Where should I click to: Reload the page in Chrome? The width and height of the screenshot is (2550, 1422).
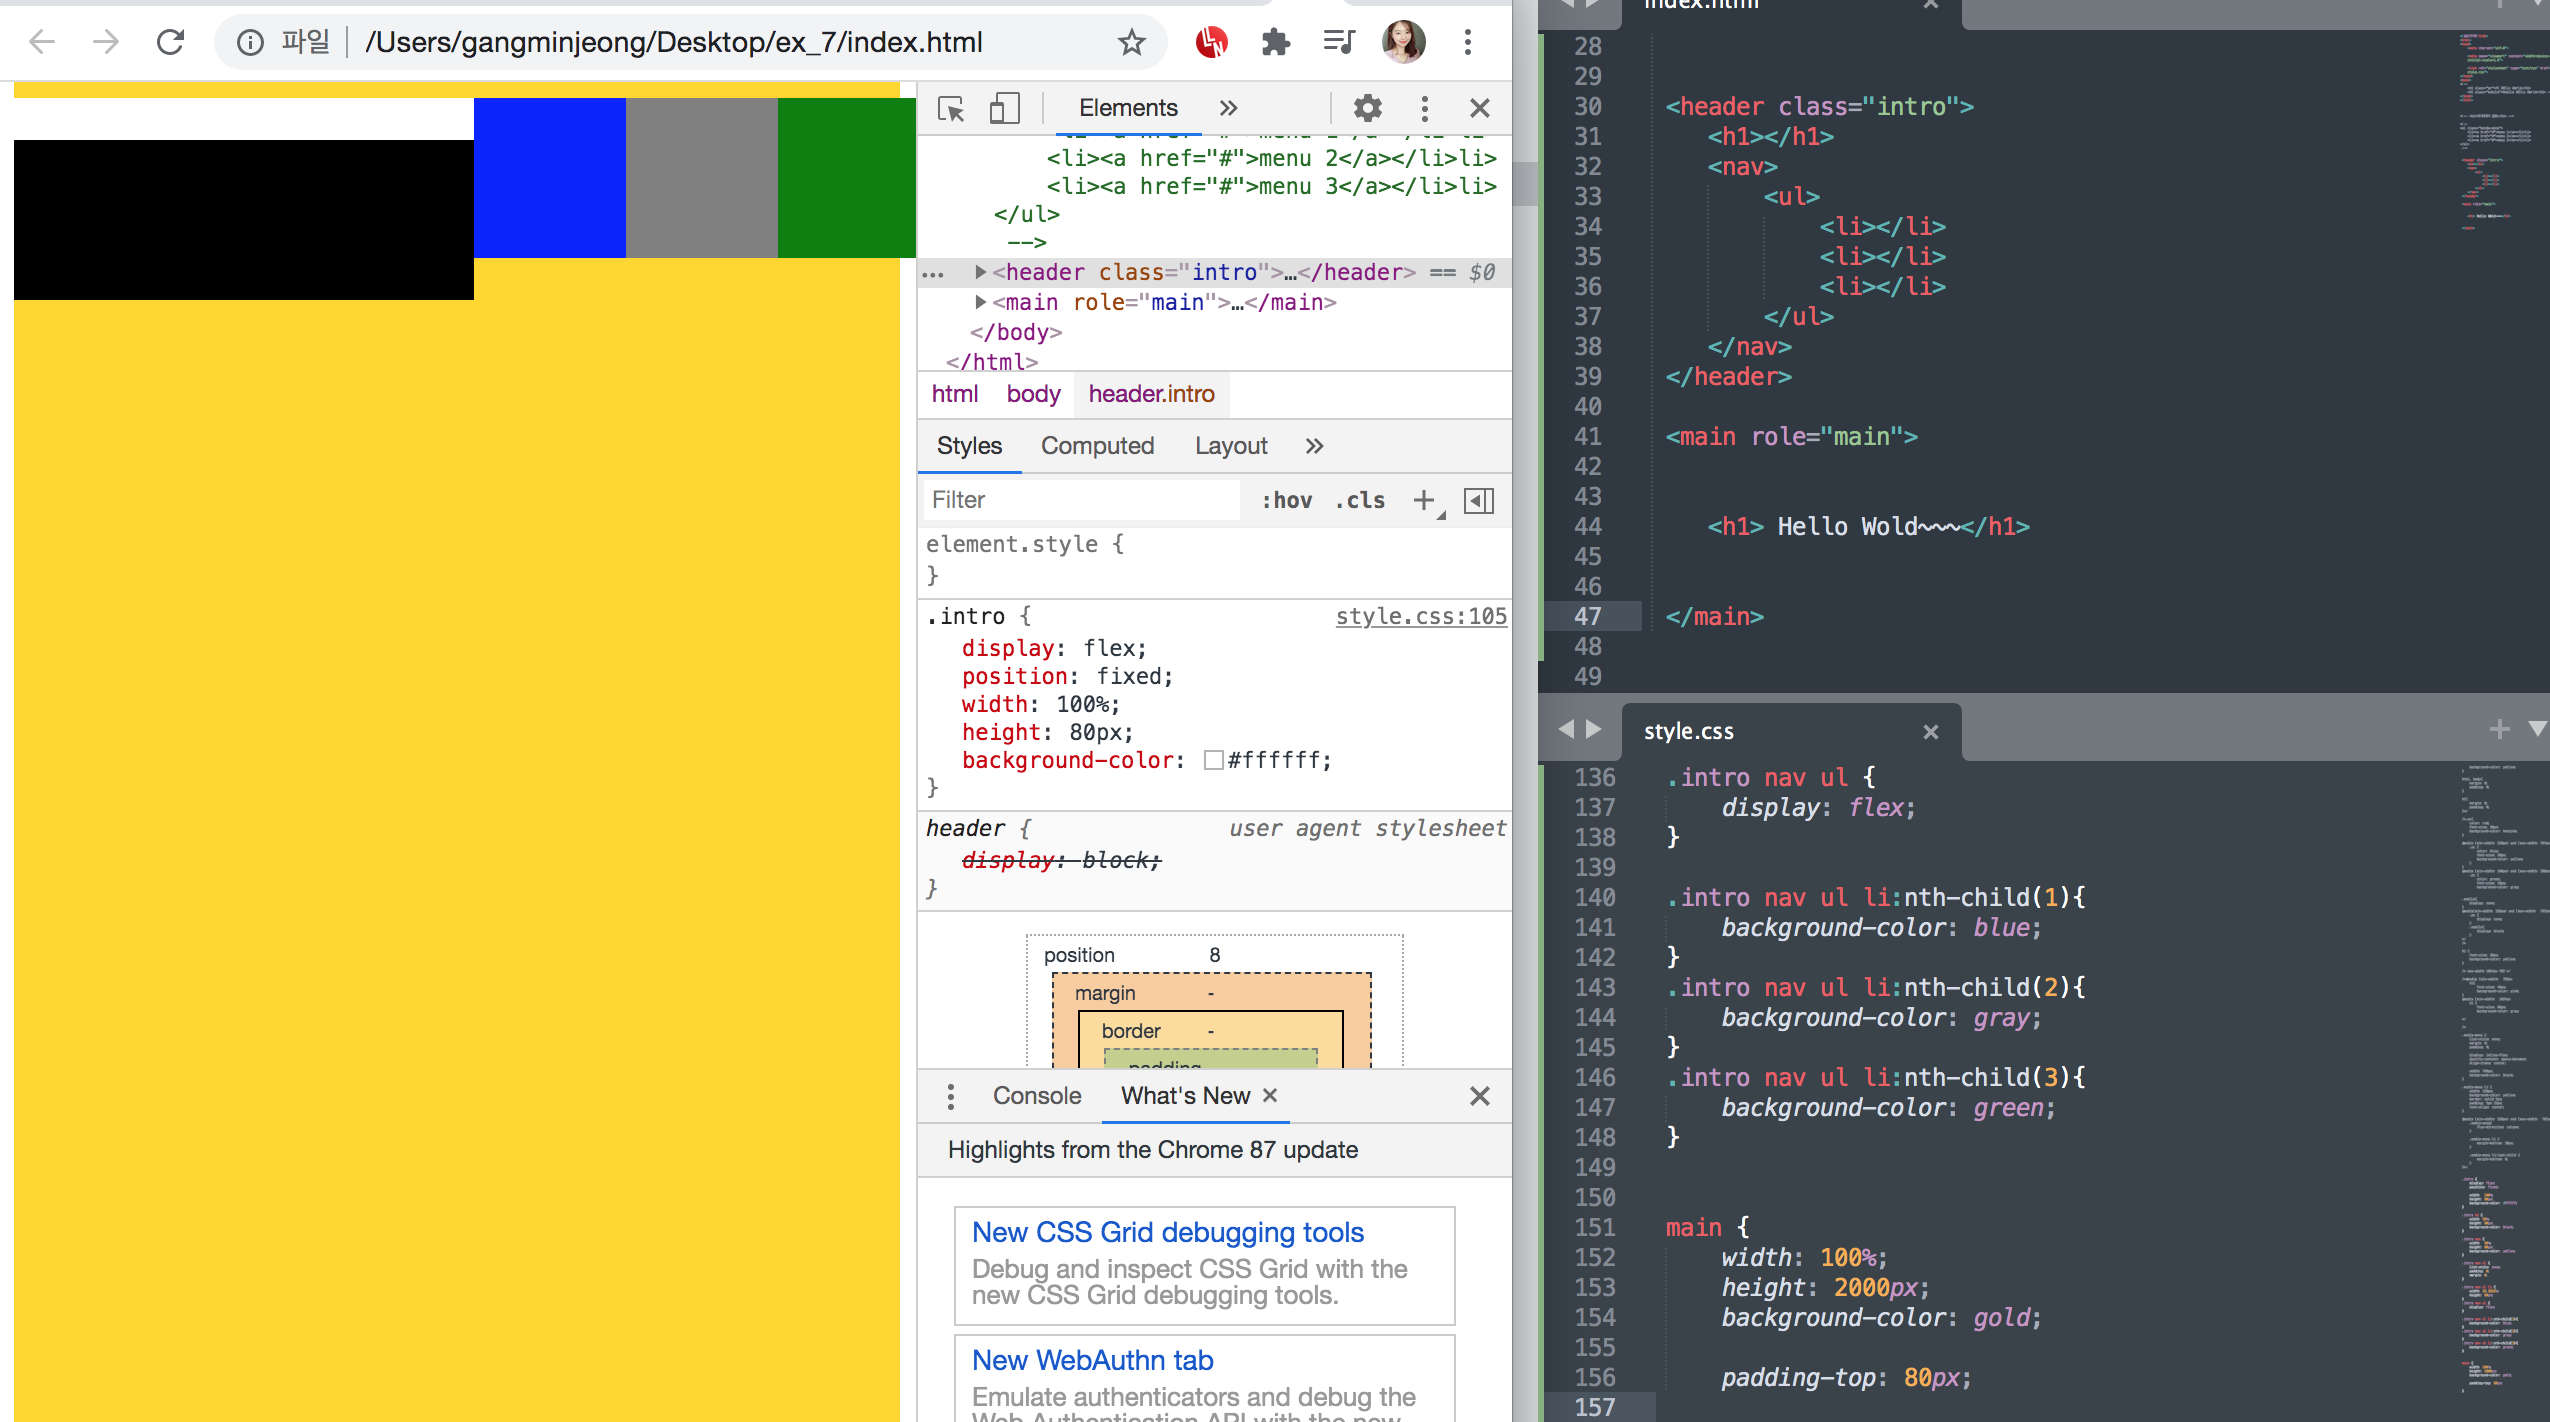(x=171, y=42)
